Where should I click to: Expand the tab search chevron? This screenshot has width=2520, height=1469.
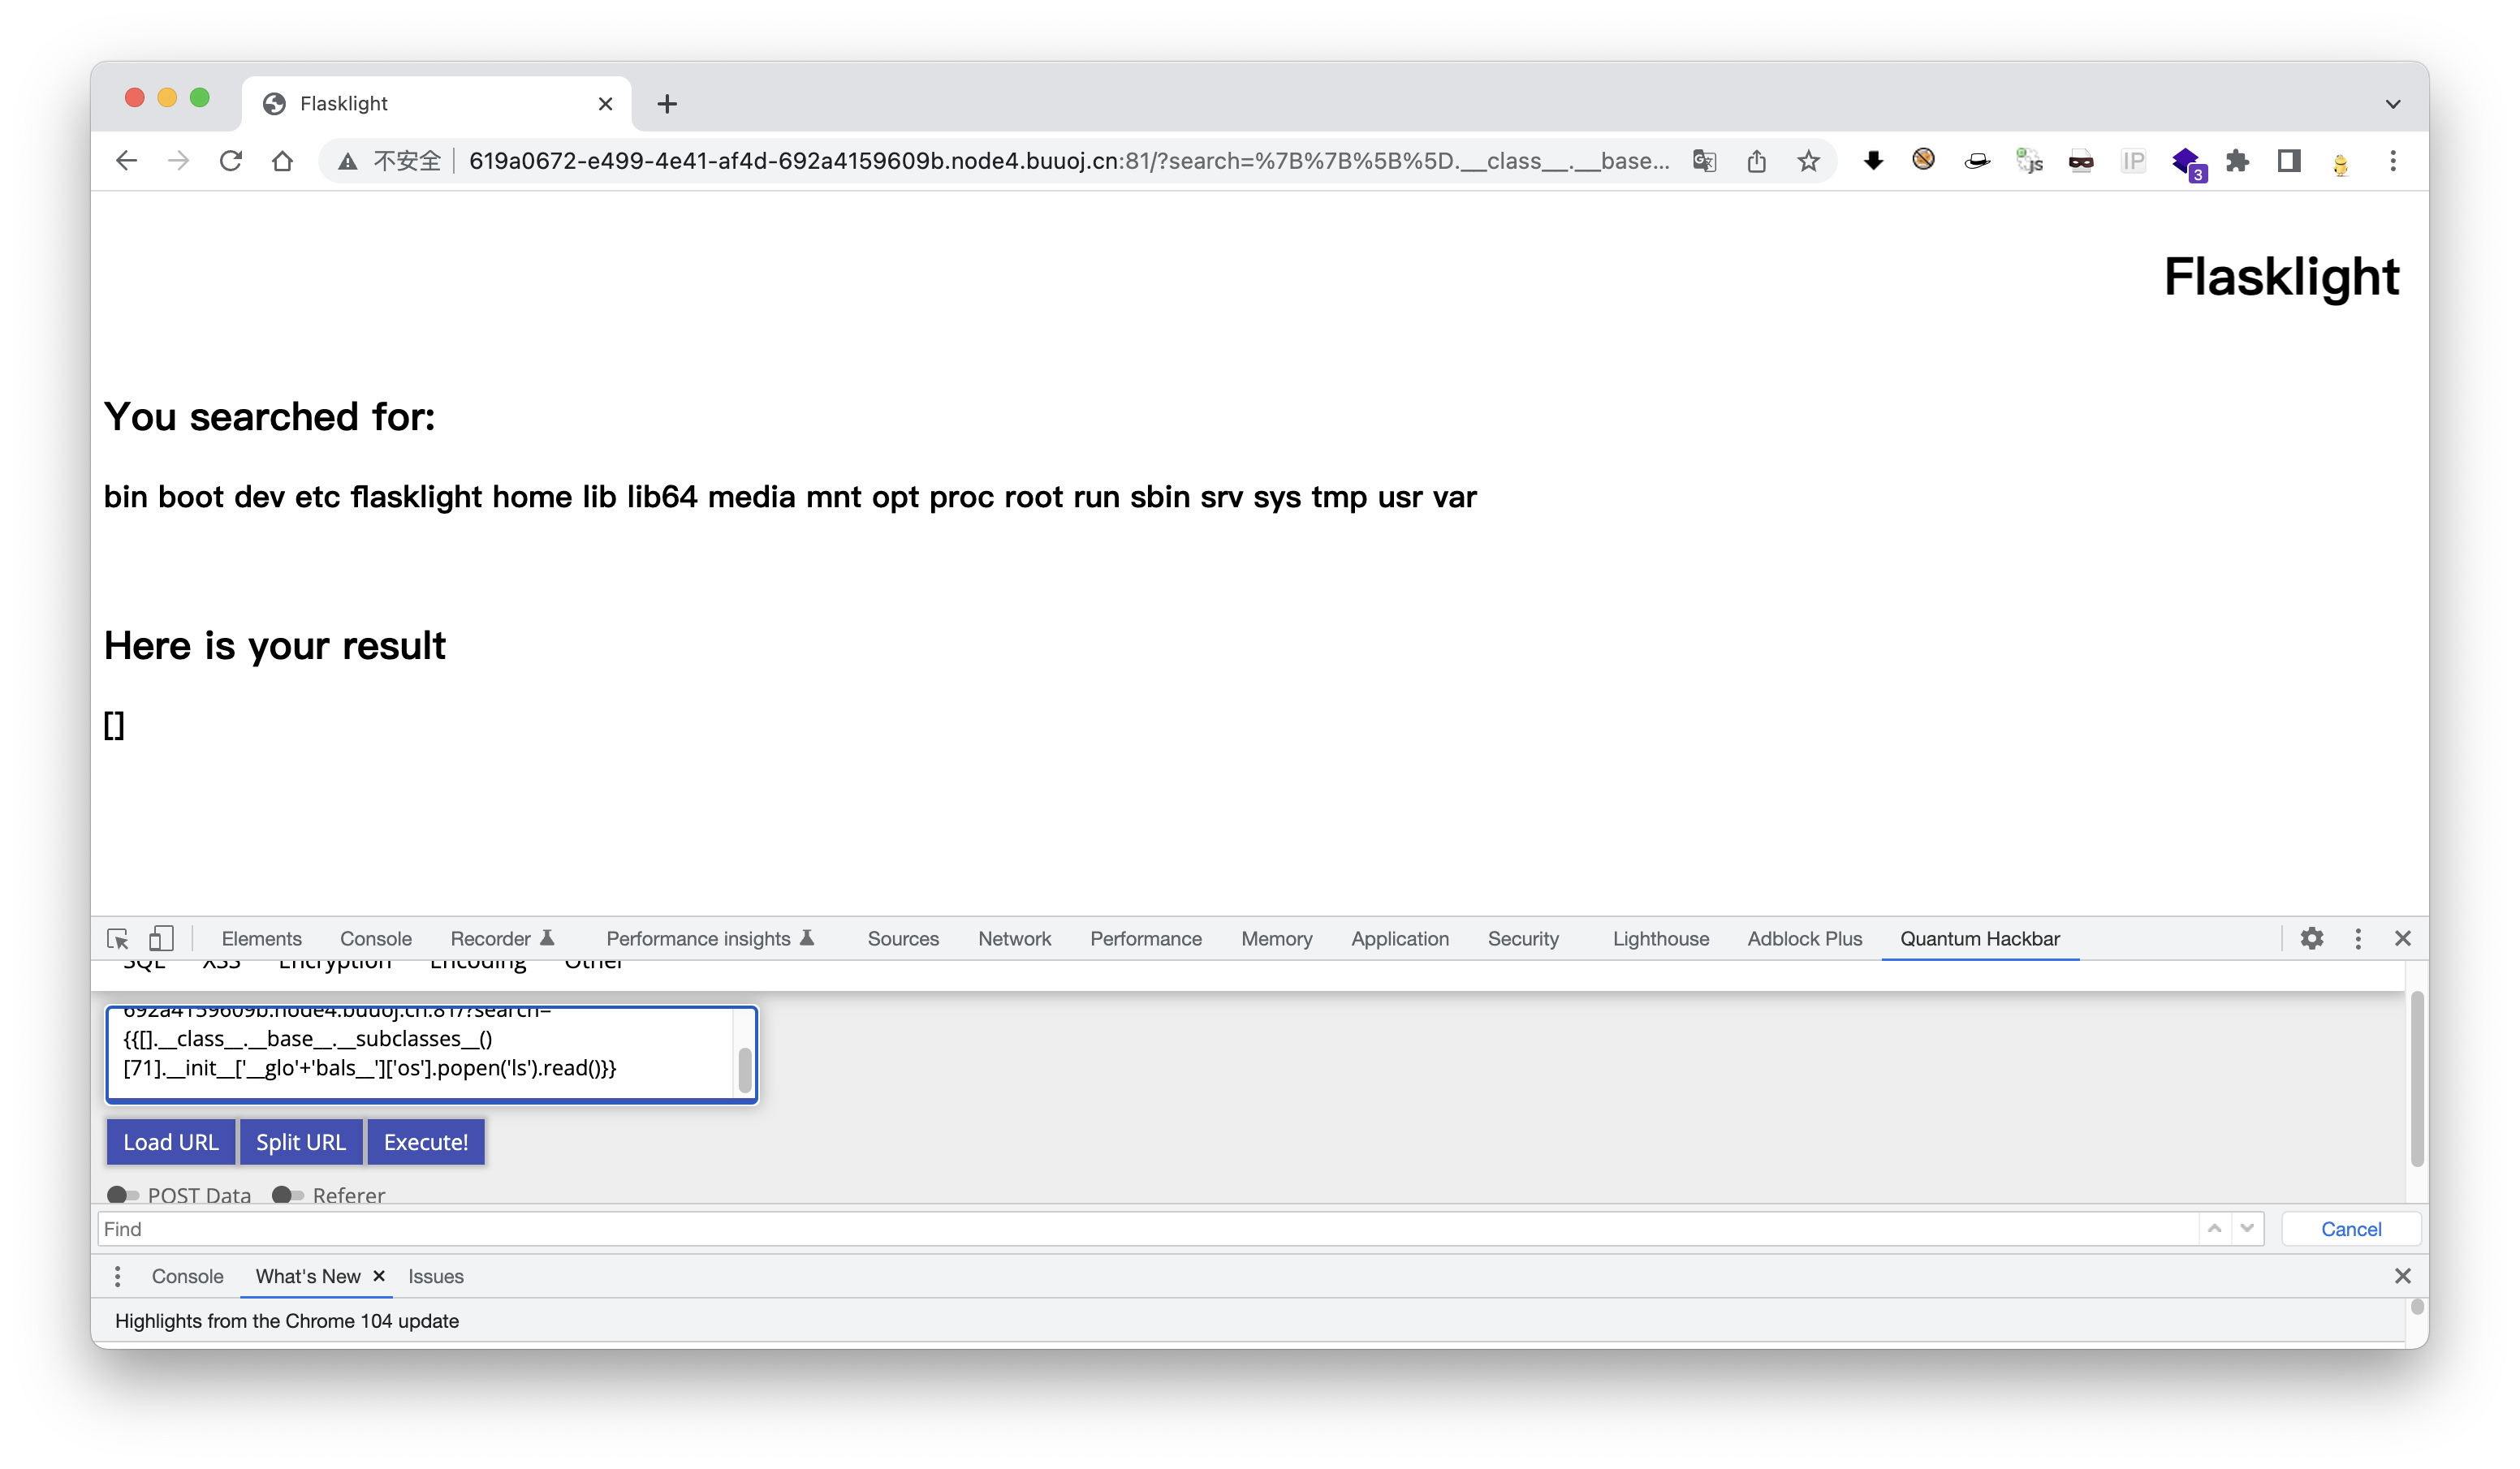[x=2393, y=104]
